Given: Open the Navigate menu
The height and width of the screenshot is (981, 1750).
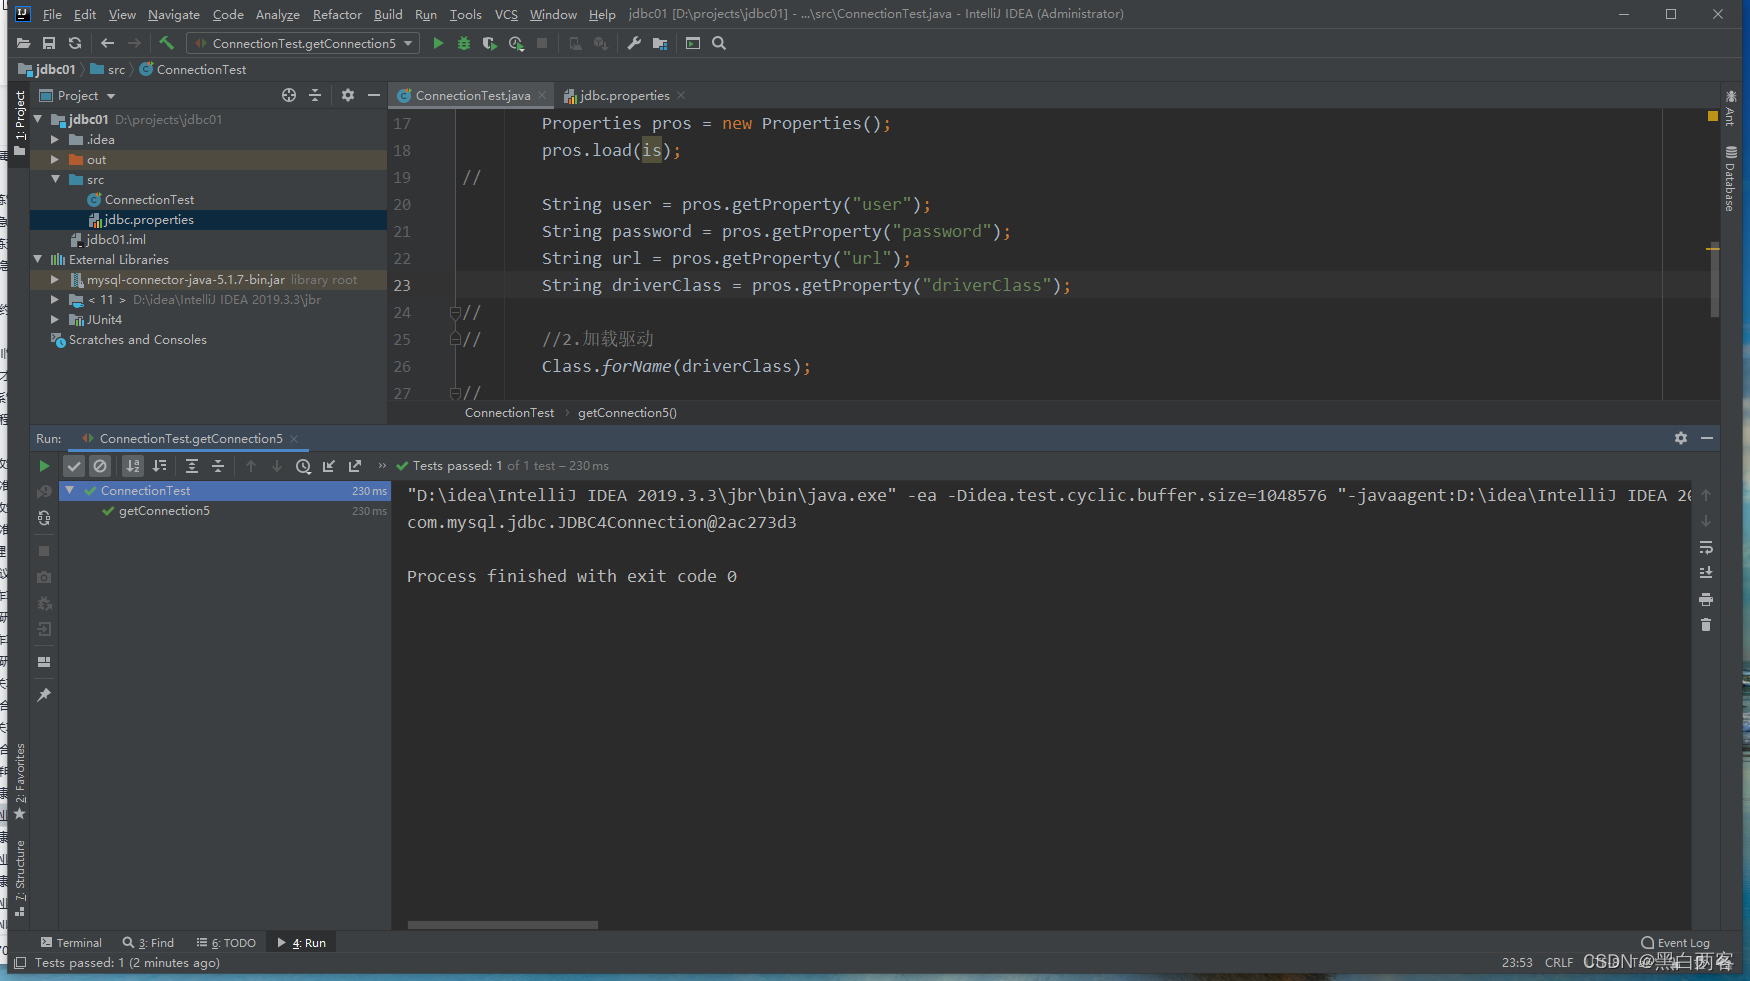Looking at the screenshot, I should [x=174, y=14].
